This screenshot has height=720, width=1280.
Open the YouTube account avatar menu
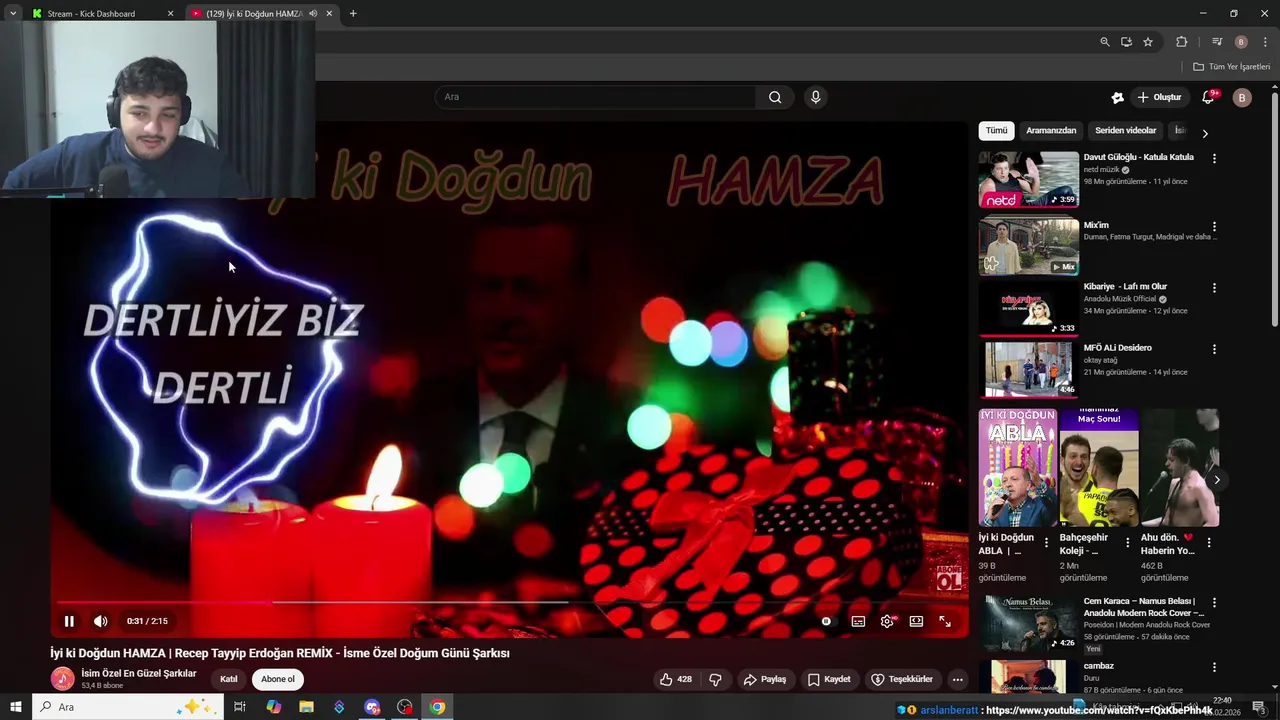pyautogui.click(x=1242, y=97)
